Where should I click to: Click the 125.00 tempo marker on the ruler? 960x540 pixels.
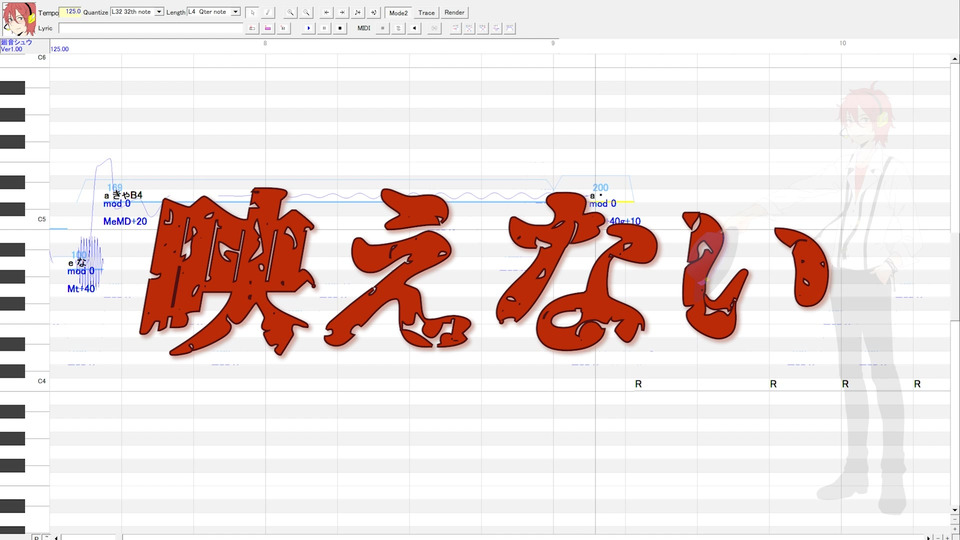coord(59,49)
